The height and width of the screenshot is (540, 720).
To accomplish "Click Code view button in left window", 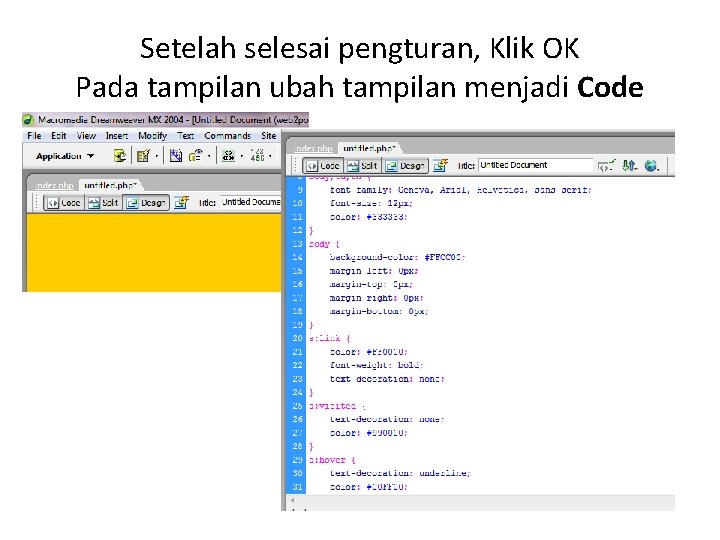I will pyautogui.click(x=64, y=202).
